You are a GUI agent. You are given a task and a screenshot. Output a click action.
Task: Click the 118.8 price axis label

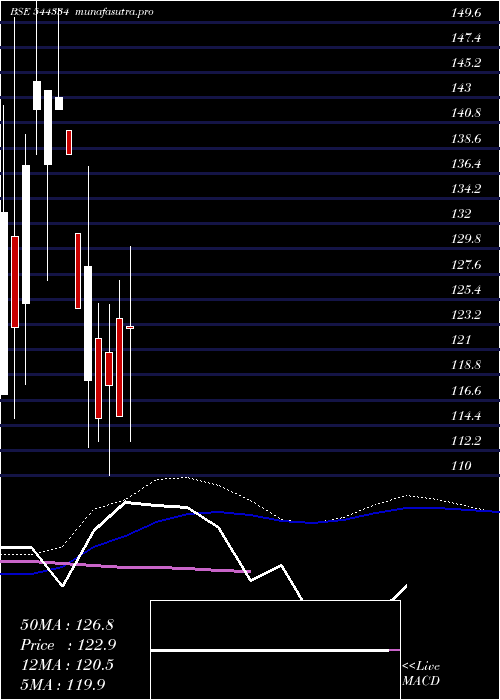(466, 365)
